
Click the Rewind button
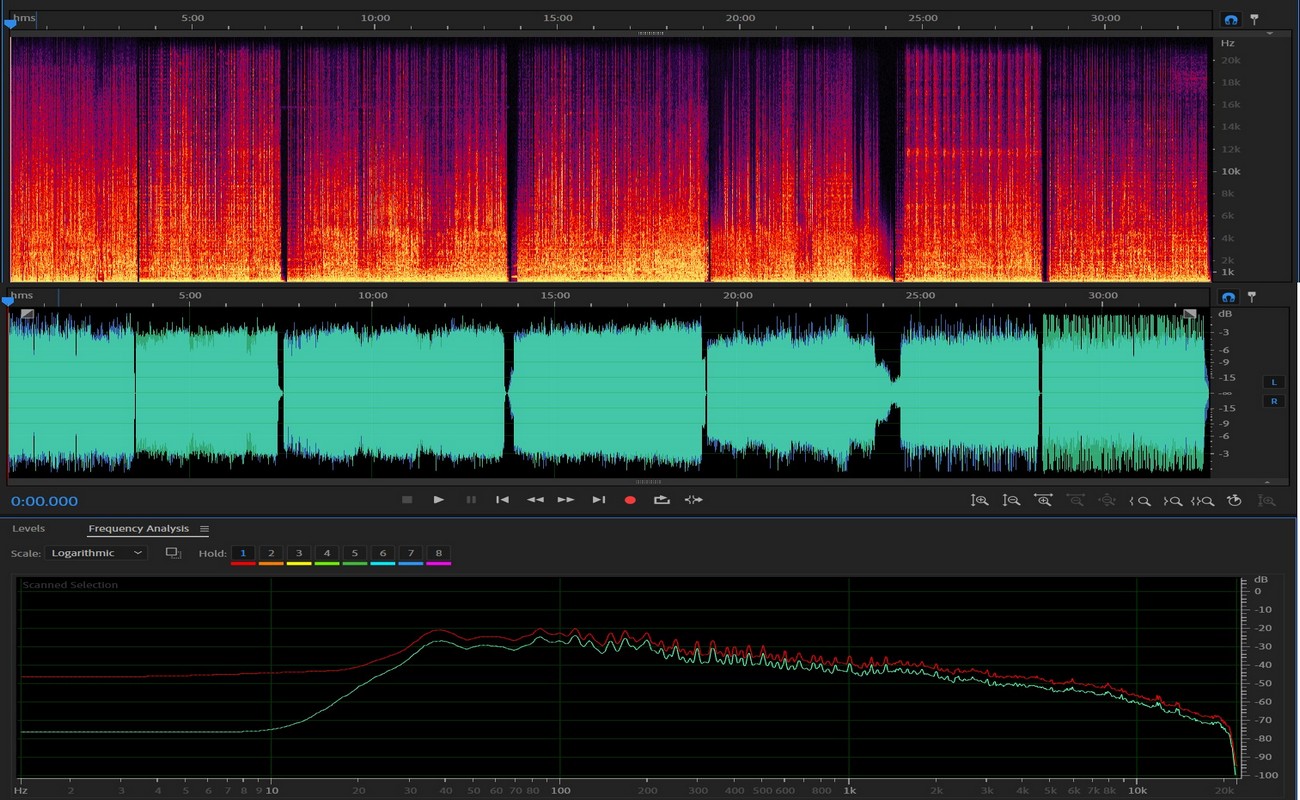(x=535, y=500)
